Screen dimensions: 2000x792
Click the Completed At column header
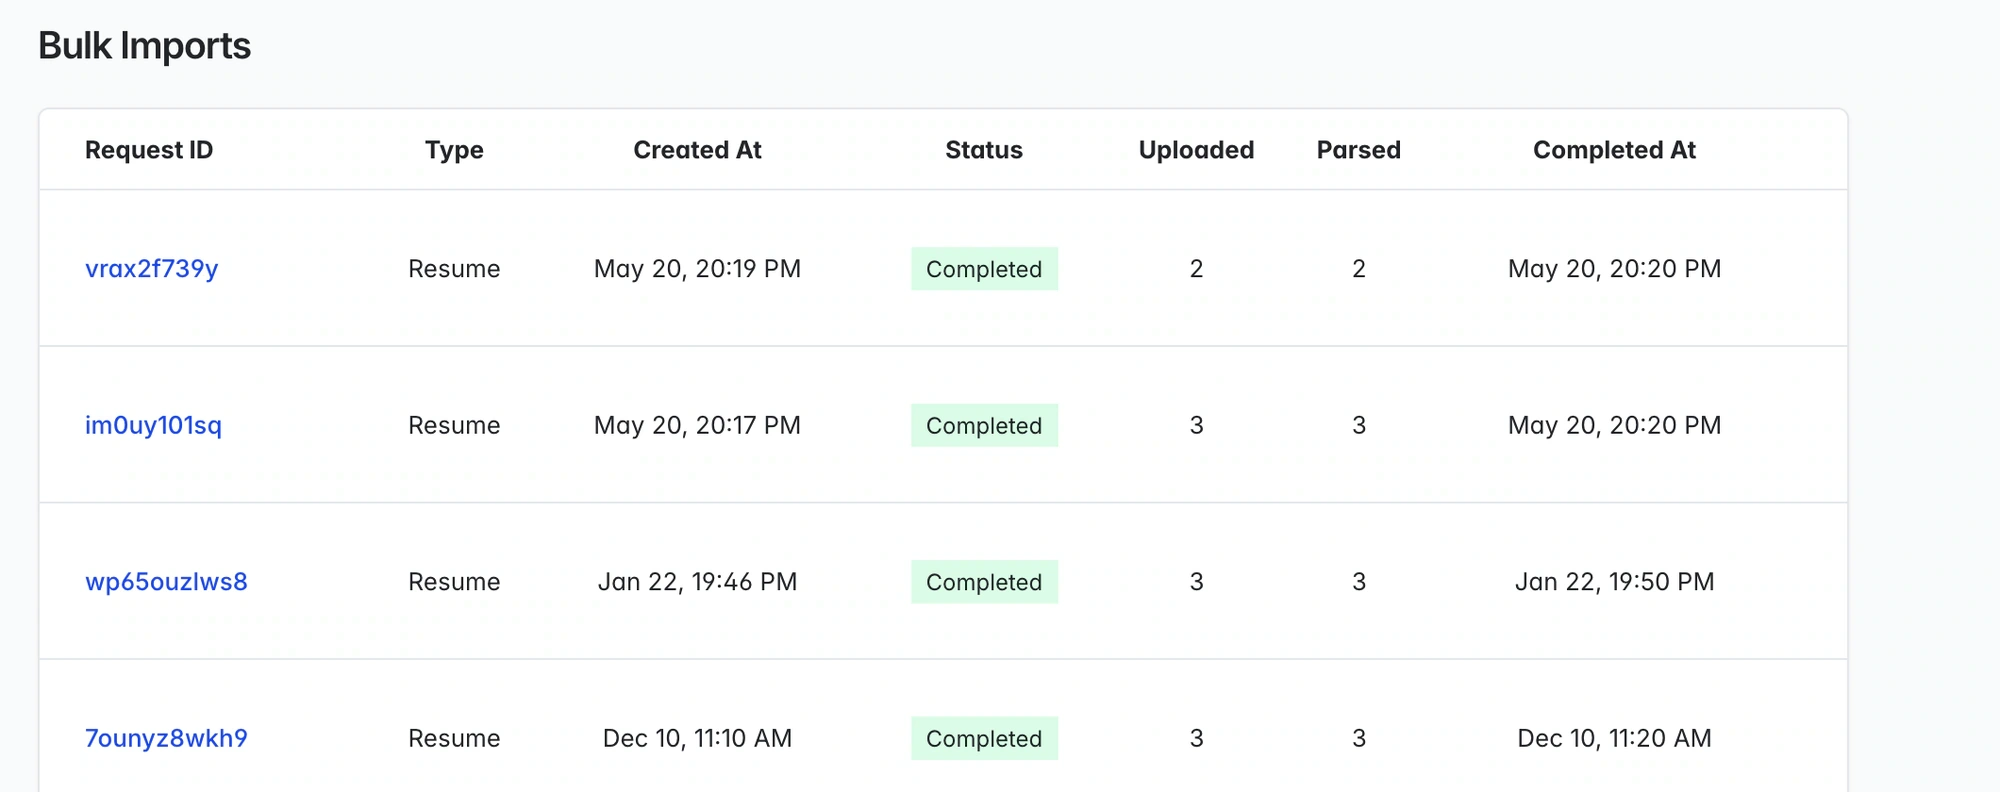(1614, 150)
